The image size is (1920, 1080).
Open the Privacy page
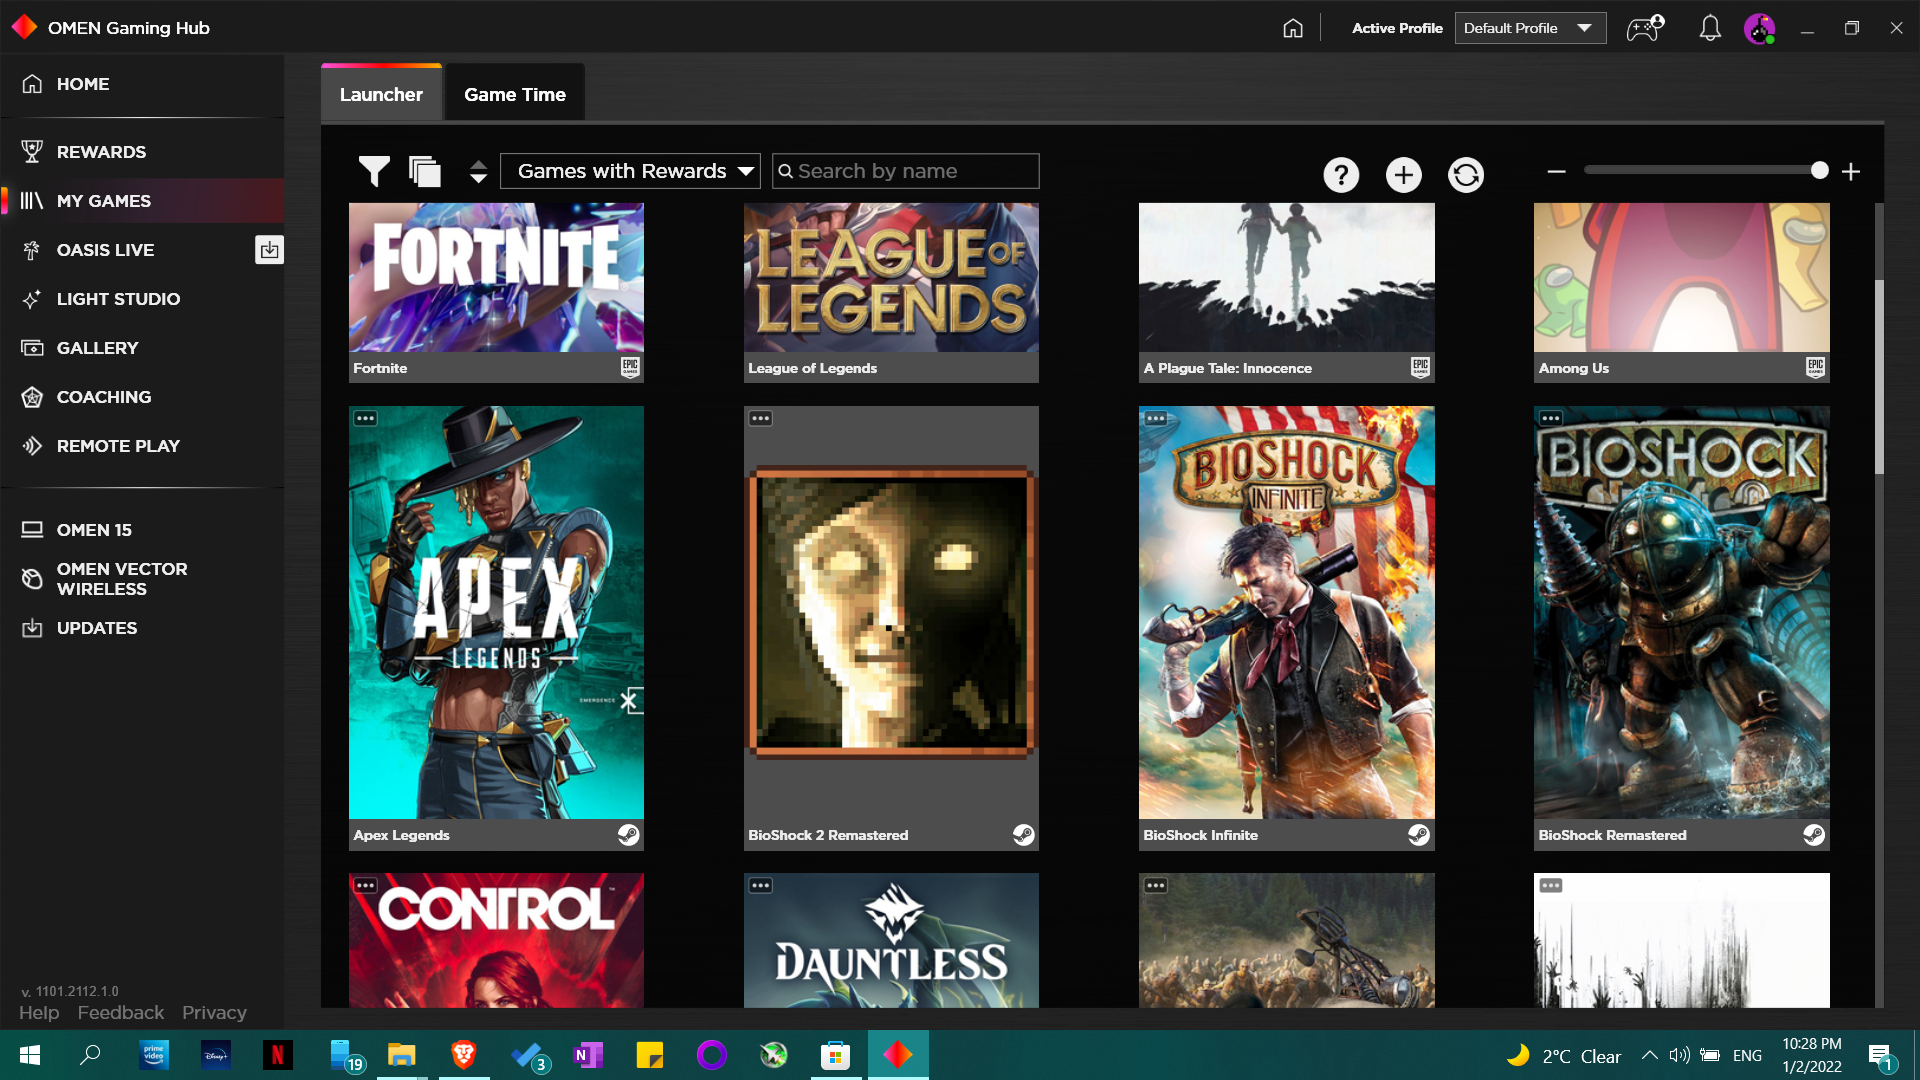(214, 1012)
